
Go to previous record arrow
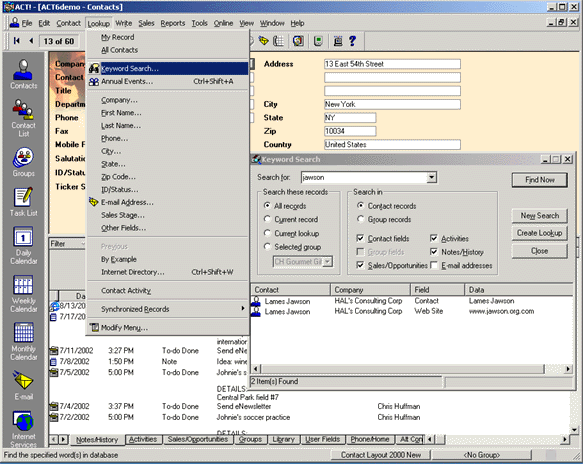click(x=31, y=41)
